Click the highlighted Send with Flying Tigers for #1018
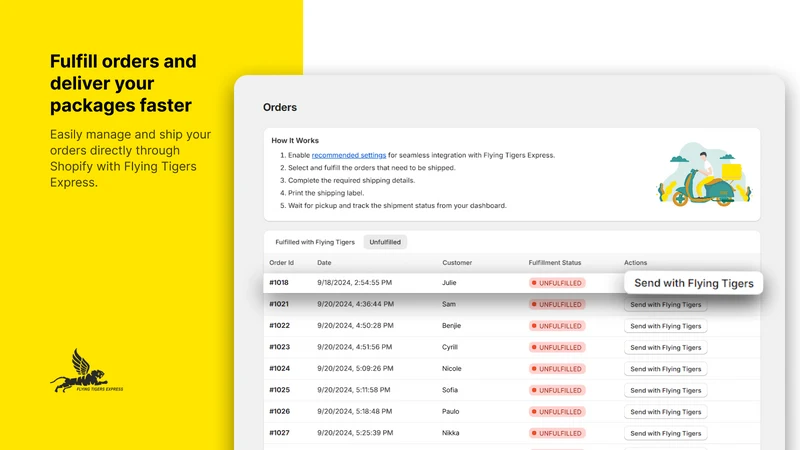This screenshot has width=800, height=450. click(693, 283)
